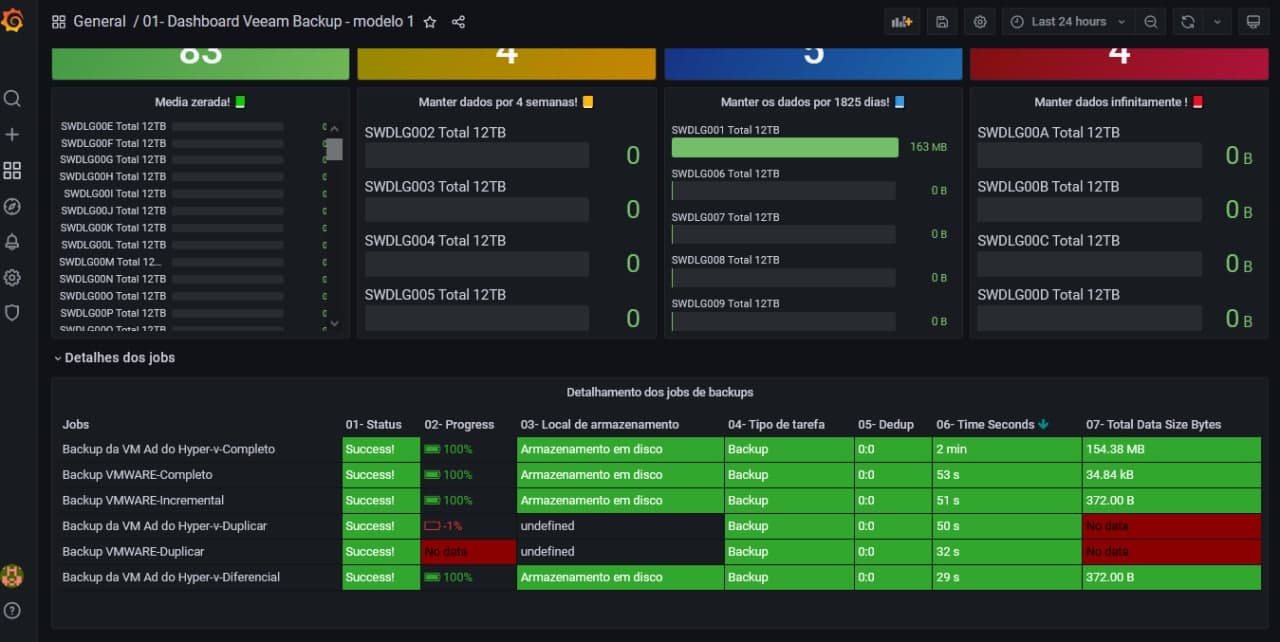Viewport: 1280px width, 642px height.
Task: Share the dashboard via share icon
Action: click(458, 22)
